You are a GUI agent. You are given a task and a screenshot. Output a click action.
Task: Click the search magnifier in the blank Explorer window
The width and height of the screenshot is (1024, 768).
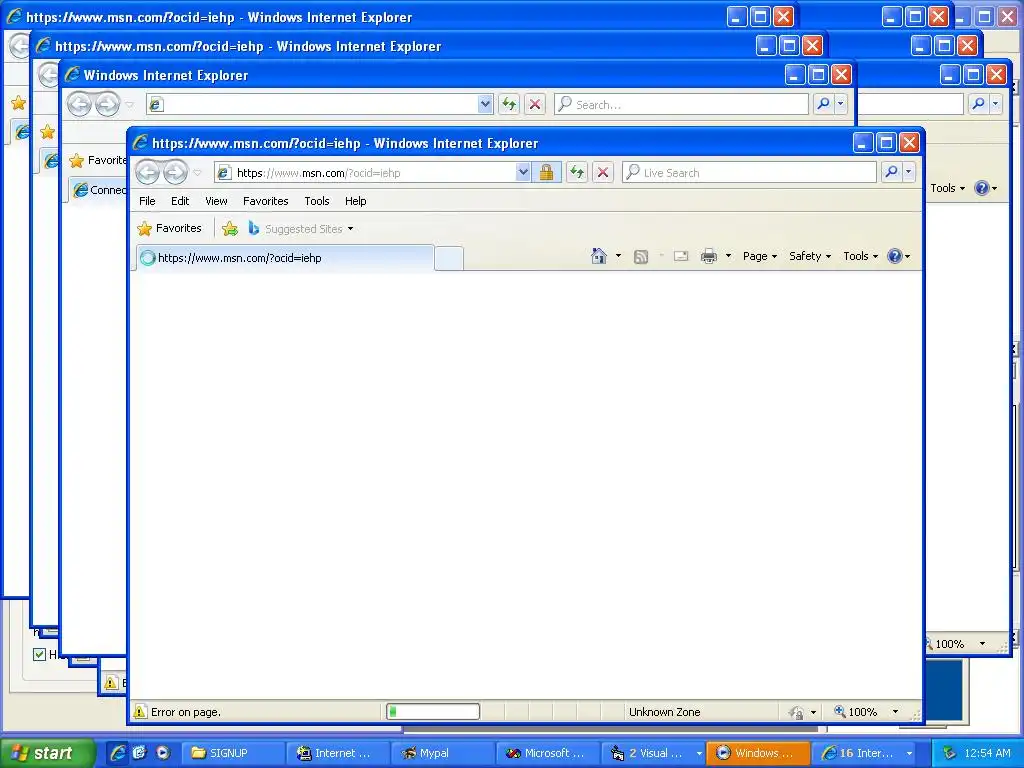coord(824,104)
